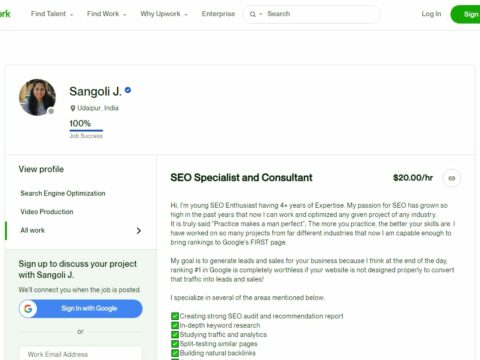Click the location pin icon near Udaipur

73,108
